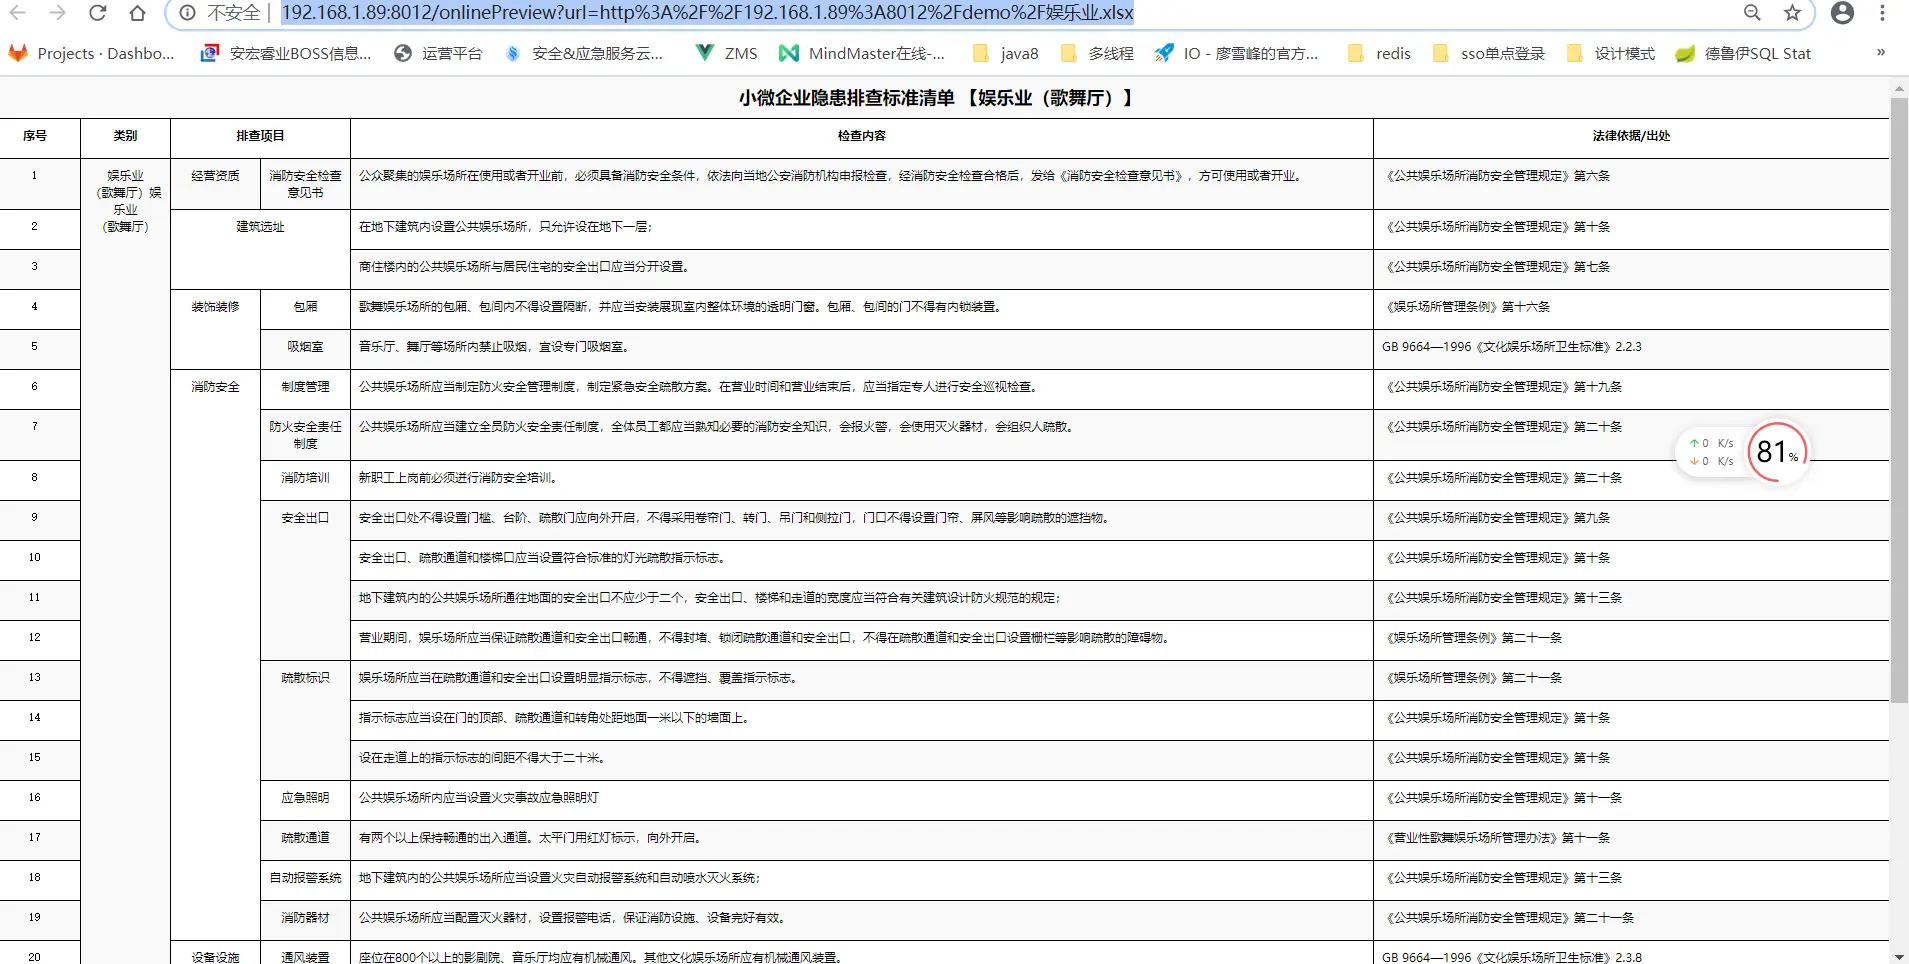Click the 法律依据/出处 column header
This screenshot has width=1909, height=964.
1631,136
